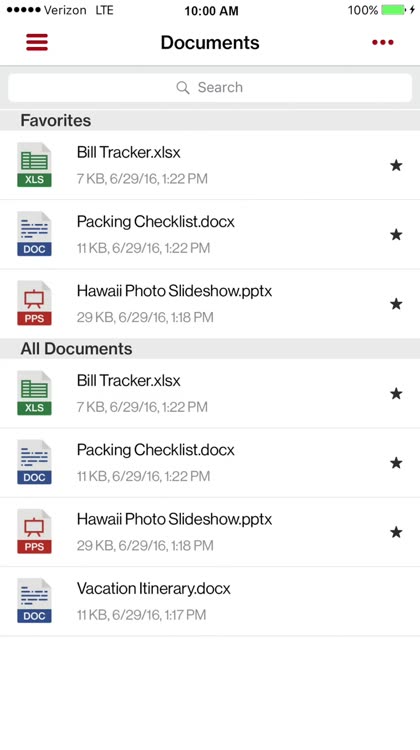Click the Search field
Image resolution: width=420 pixels, height=750 pixels.
pyautogui.click(x=210, y=88)
